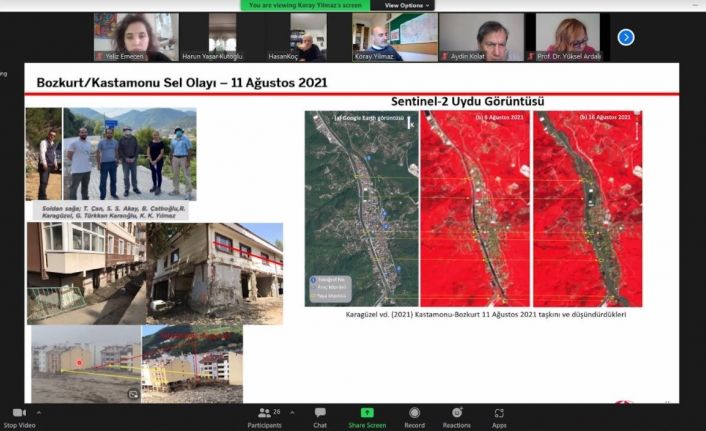Screen dimensions: 706x431
Task: Expand the Participants options caret
Action: [289, 412]
